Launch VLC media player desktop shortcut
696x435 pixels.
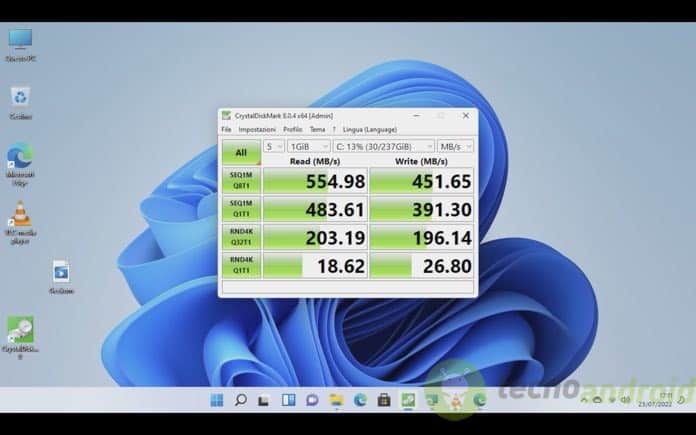pos(20,217)
